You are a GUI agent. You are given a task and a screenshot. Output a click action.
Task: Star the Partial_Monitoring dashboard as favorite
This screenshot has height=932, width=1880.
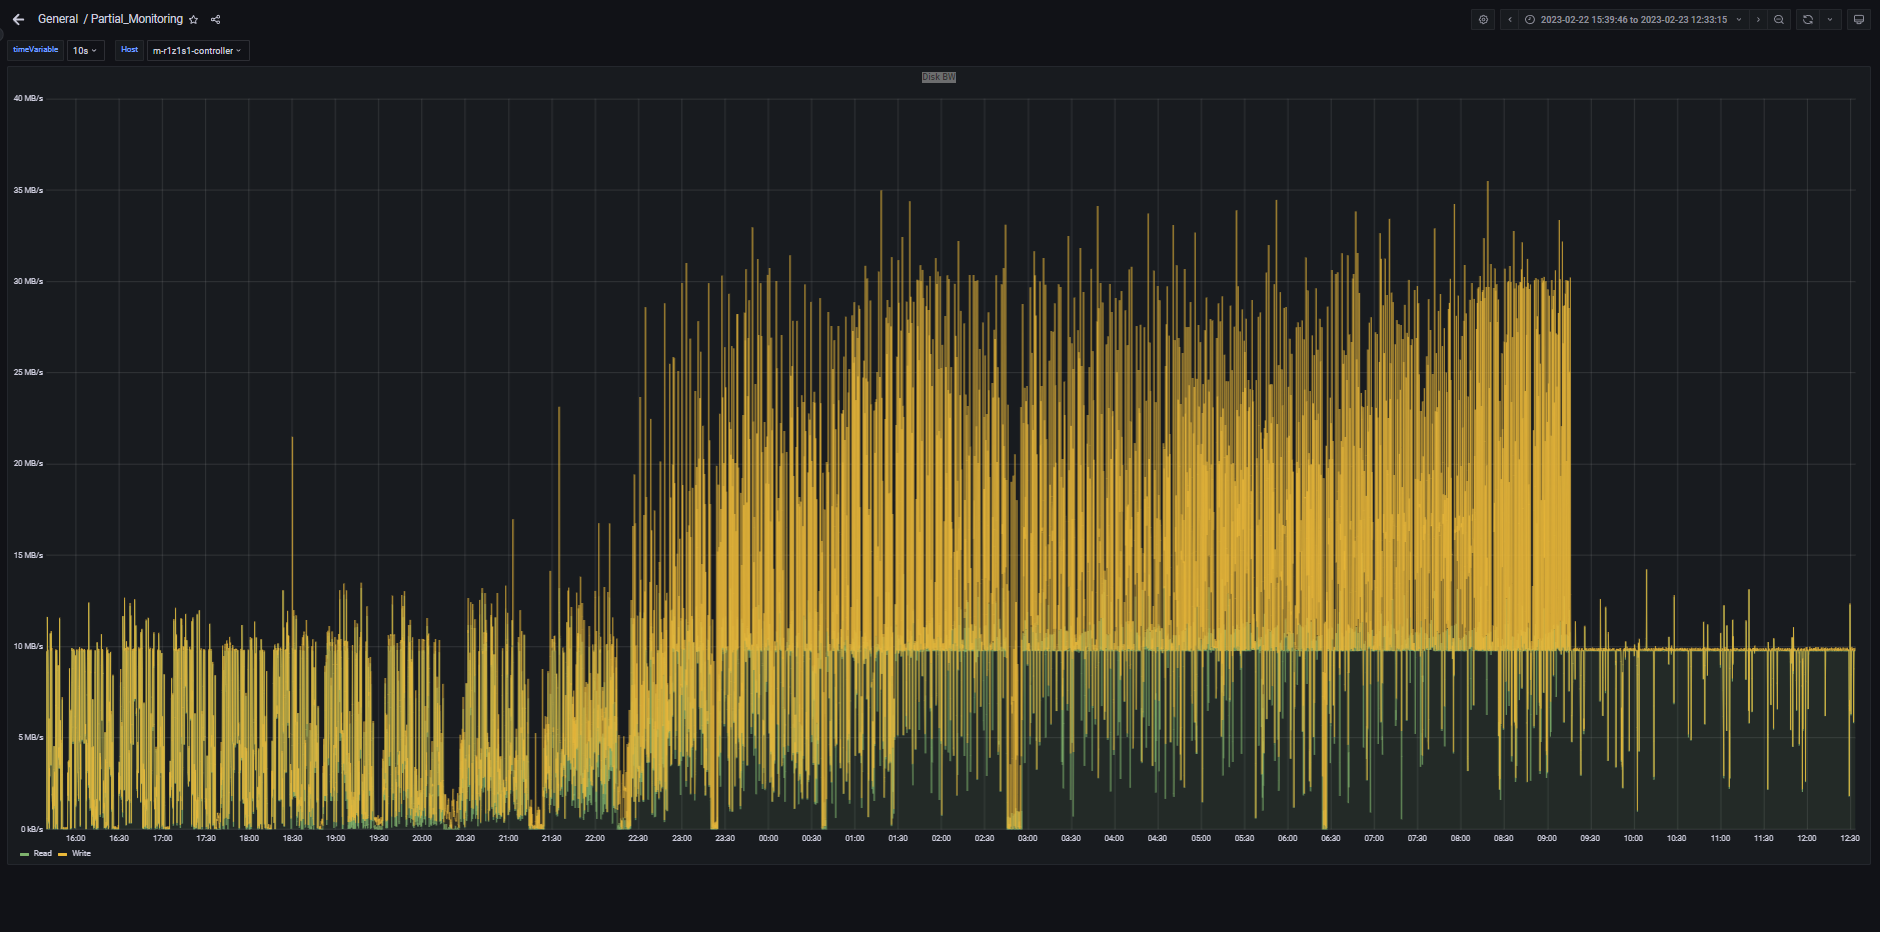(194, 19)
